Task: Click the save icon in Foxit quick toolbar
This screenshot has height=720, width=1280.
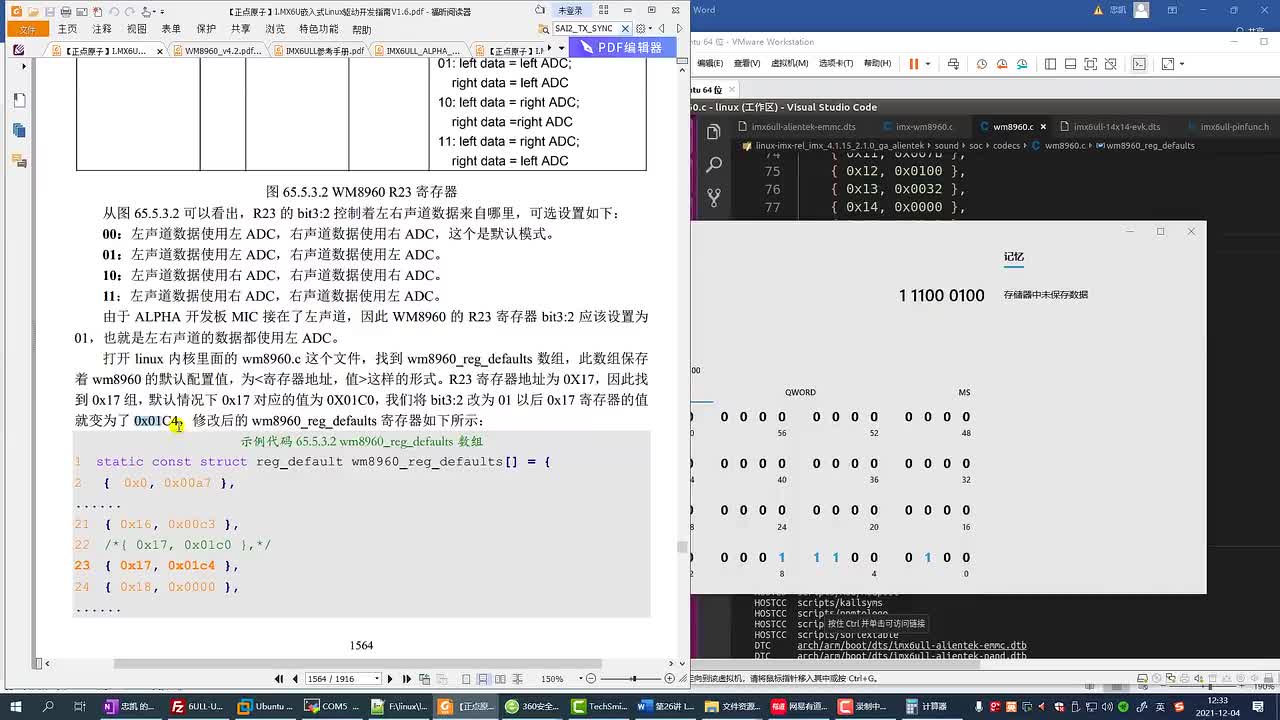Action: (x=52, y=11)
